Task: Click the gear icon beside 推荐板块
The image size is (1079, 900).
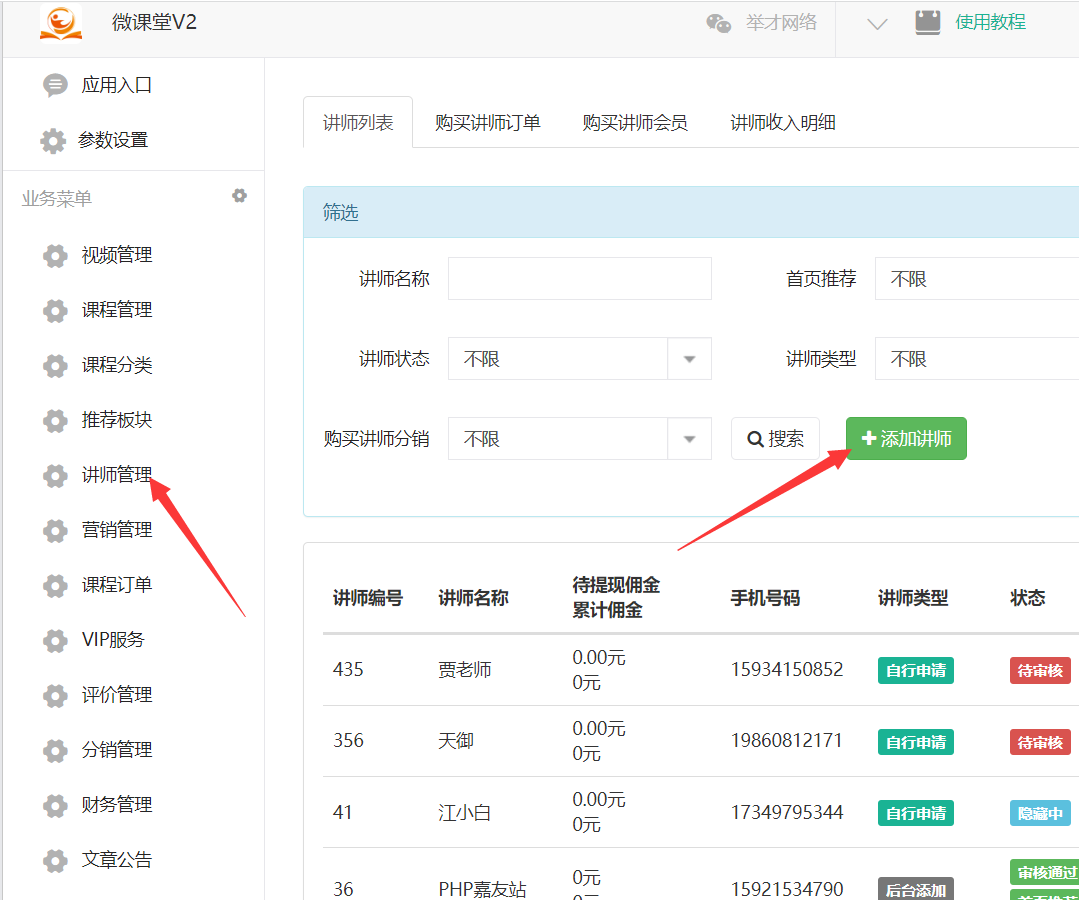Action: 55,420
